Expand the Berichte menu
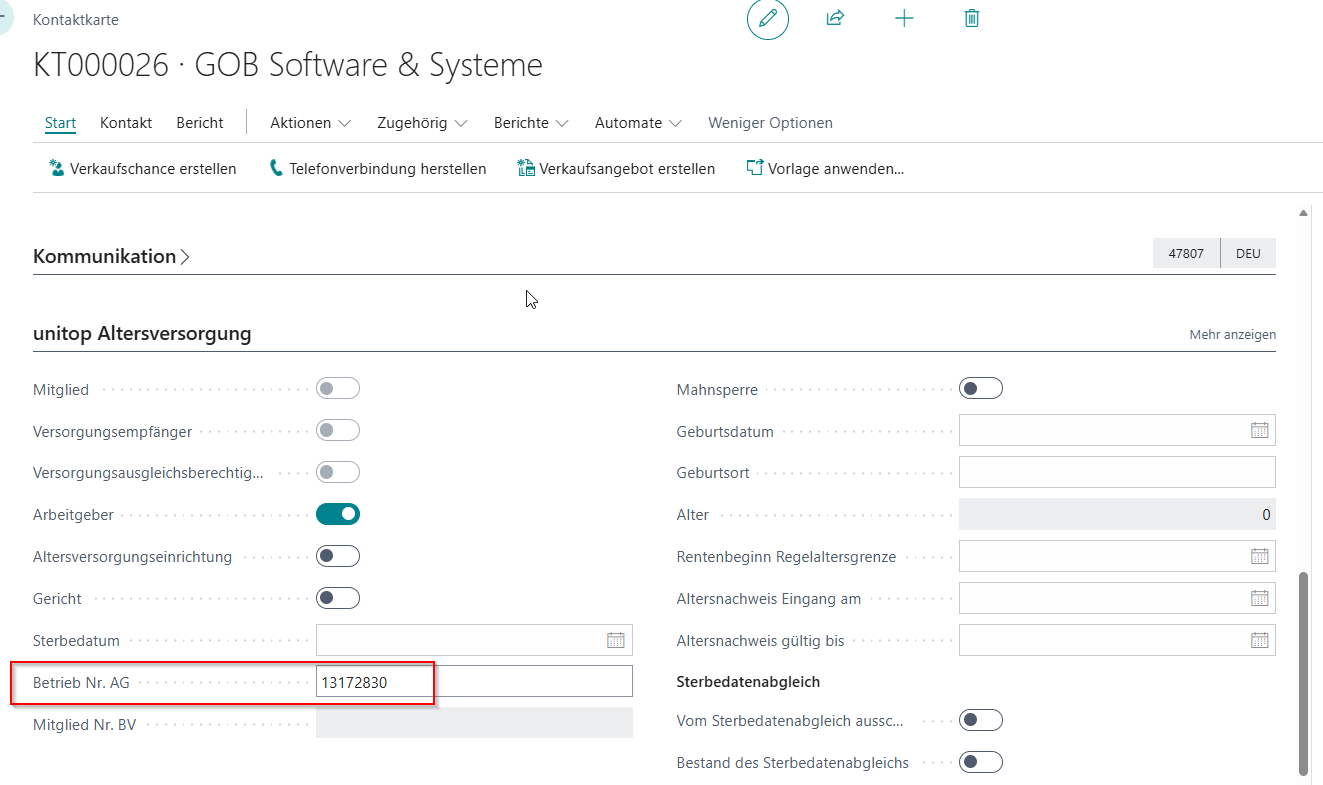1323x785 pixels. click(x=531, y=123)
